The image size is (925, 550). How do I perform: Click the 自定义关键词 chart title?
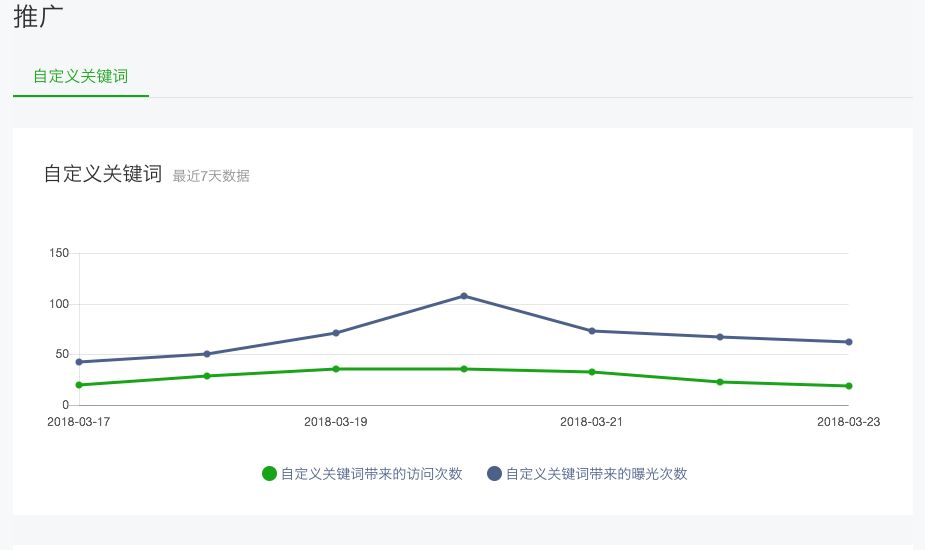click(x=103, y=173)
